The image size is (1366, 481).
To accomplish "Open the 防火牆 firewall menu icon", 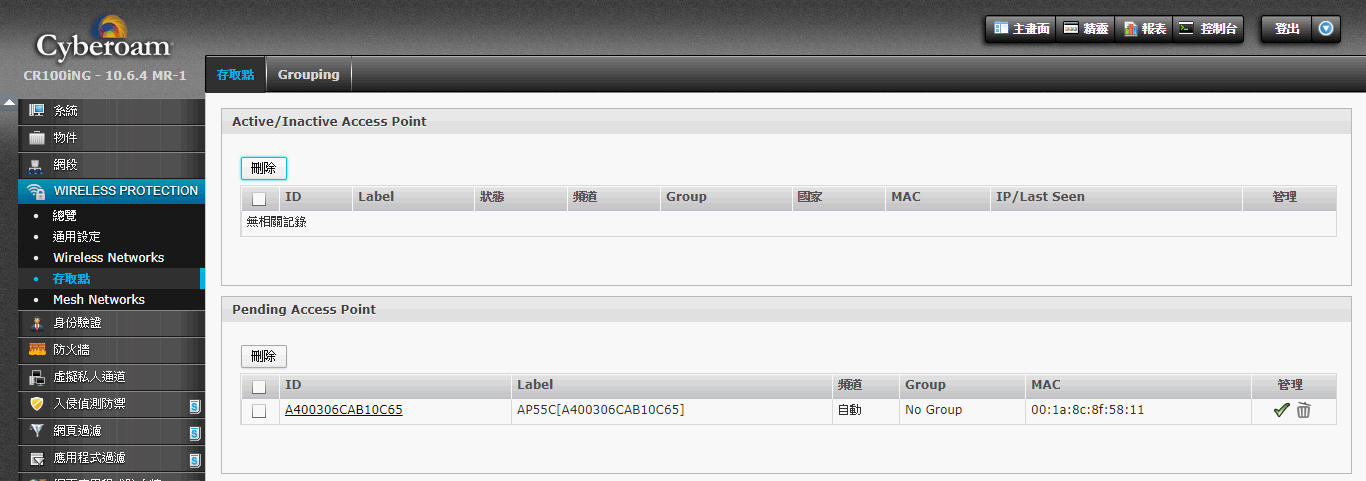I will pyautogui.click(x=37, y=350).
